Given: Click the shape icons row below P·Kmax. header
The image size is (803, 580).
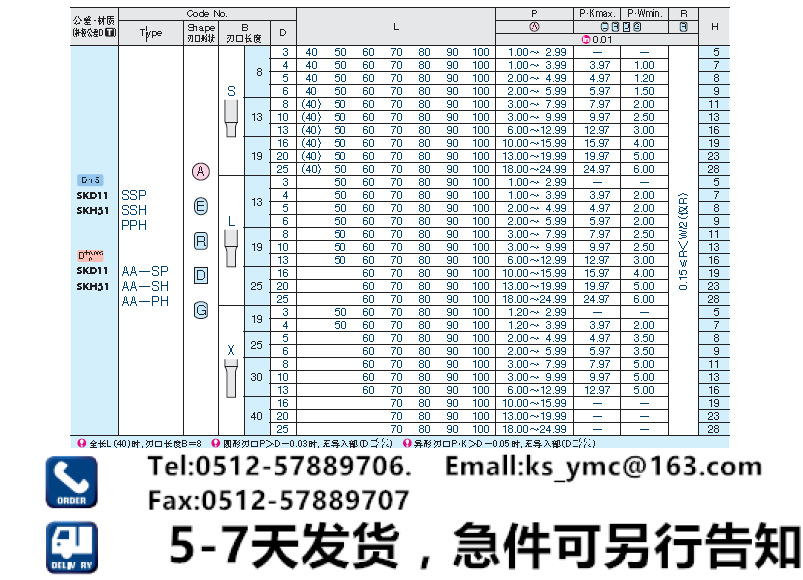Looking at the screenshot, I should tap(620, 27).
